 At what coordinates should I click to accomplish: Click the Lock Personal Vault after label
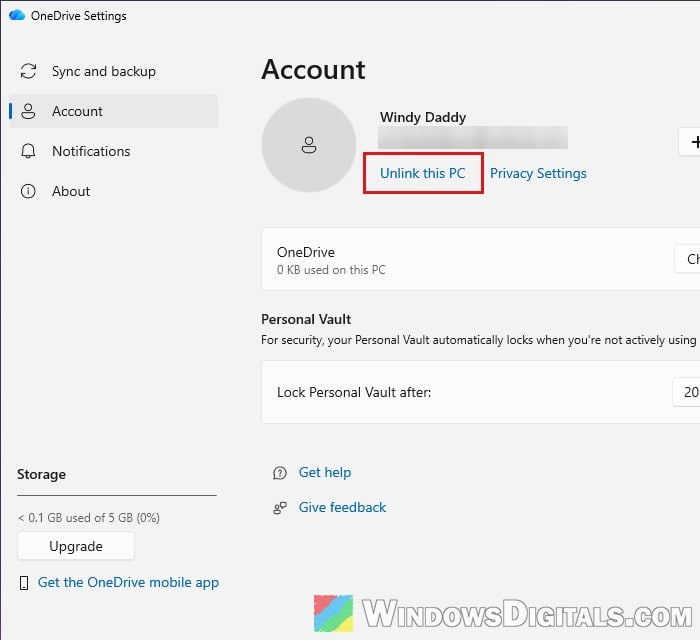click(354, 392)
